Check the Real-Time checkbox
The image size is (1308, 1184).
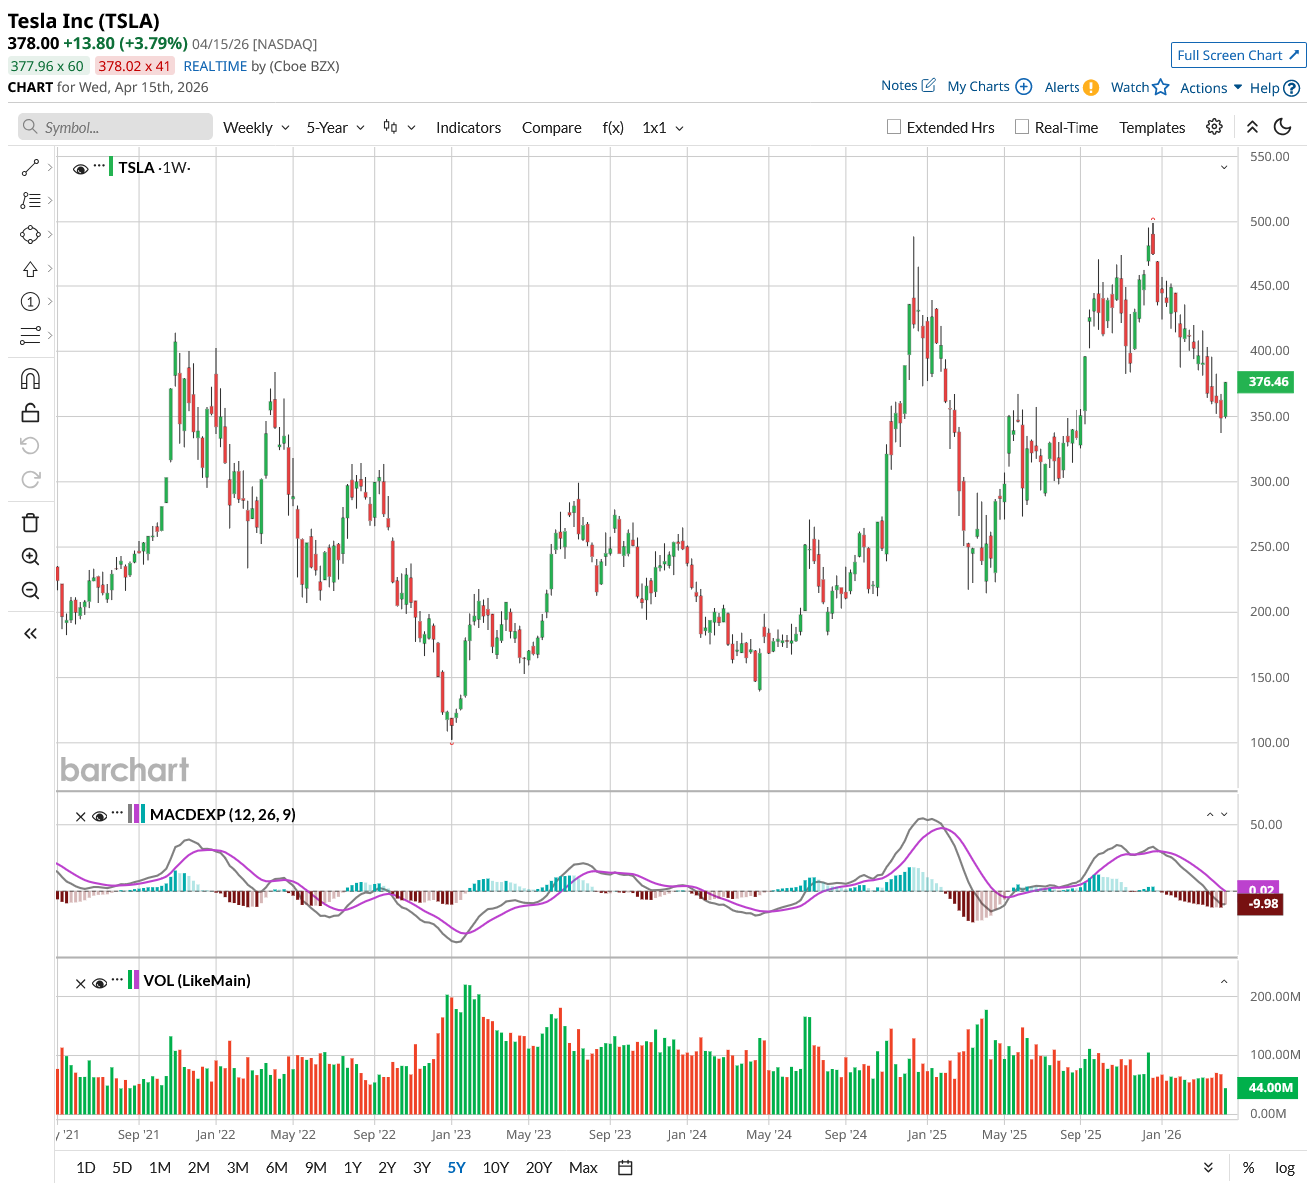(1022, 127)
